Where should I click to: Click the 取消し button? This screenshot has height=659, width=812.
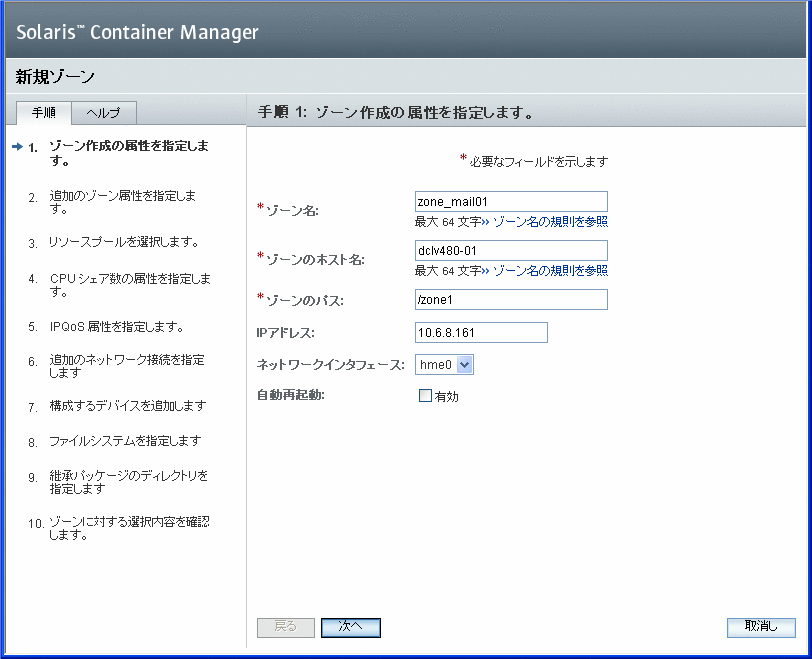(x=761, y=627)
